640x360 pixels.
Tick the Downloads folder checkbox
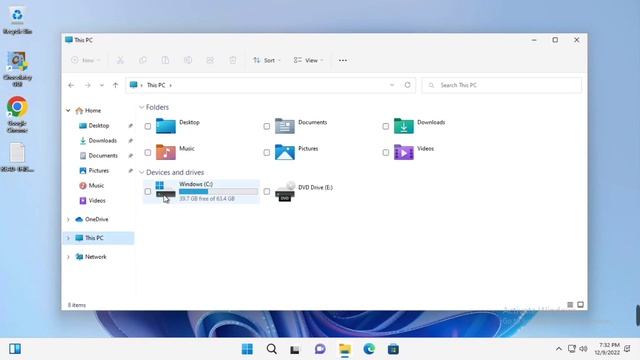[x=386, y=127]
